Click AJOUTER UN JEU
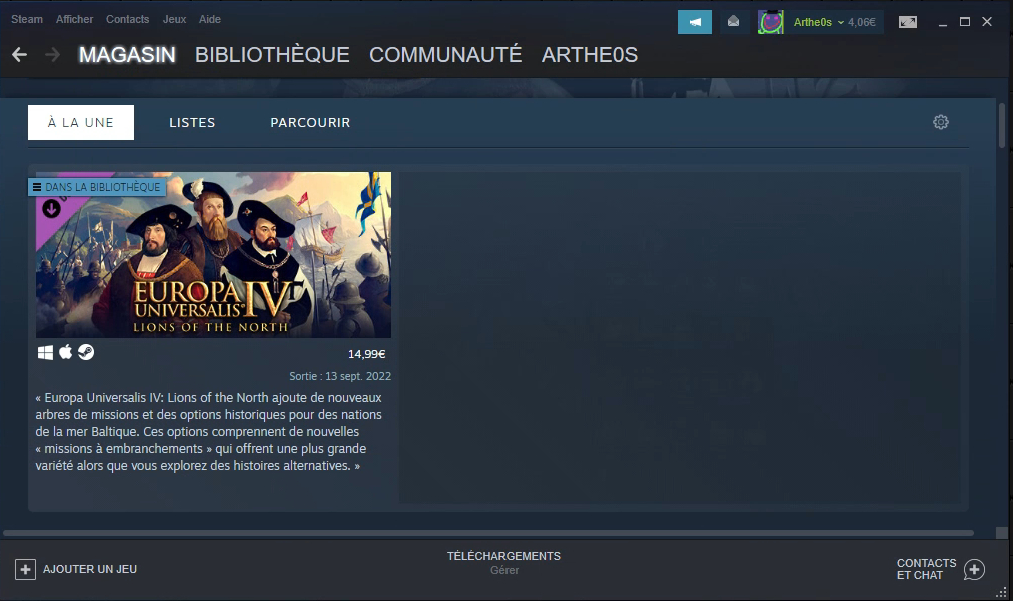Viewport: 1013px width, 601px height. click(90, 569)
